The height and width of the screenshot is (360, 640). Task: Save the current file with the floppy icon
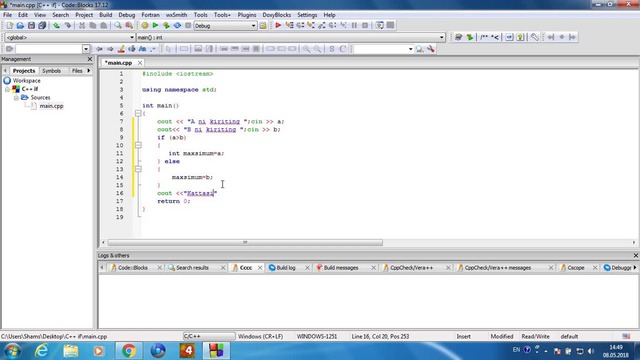click(31, 25)
